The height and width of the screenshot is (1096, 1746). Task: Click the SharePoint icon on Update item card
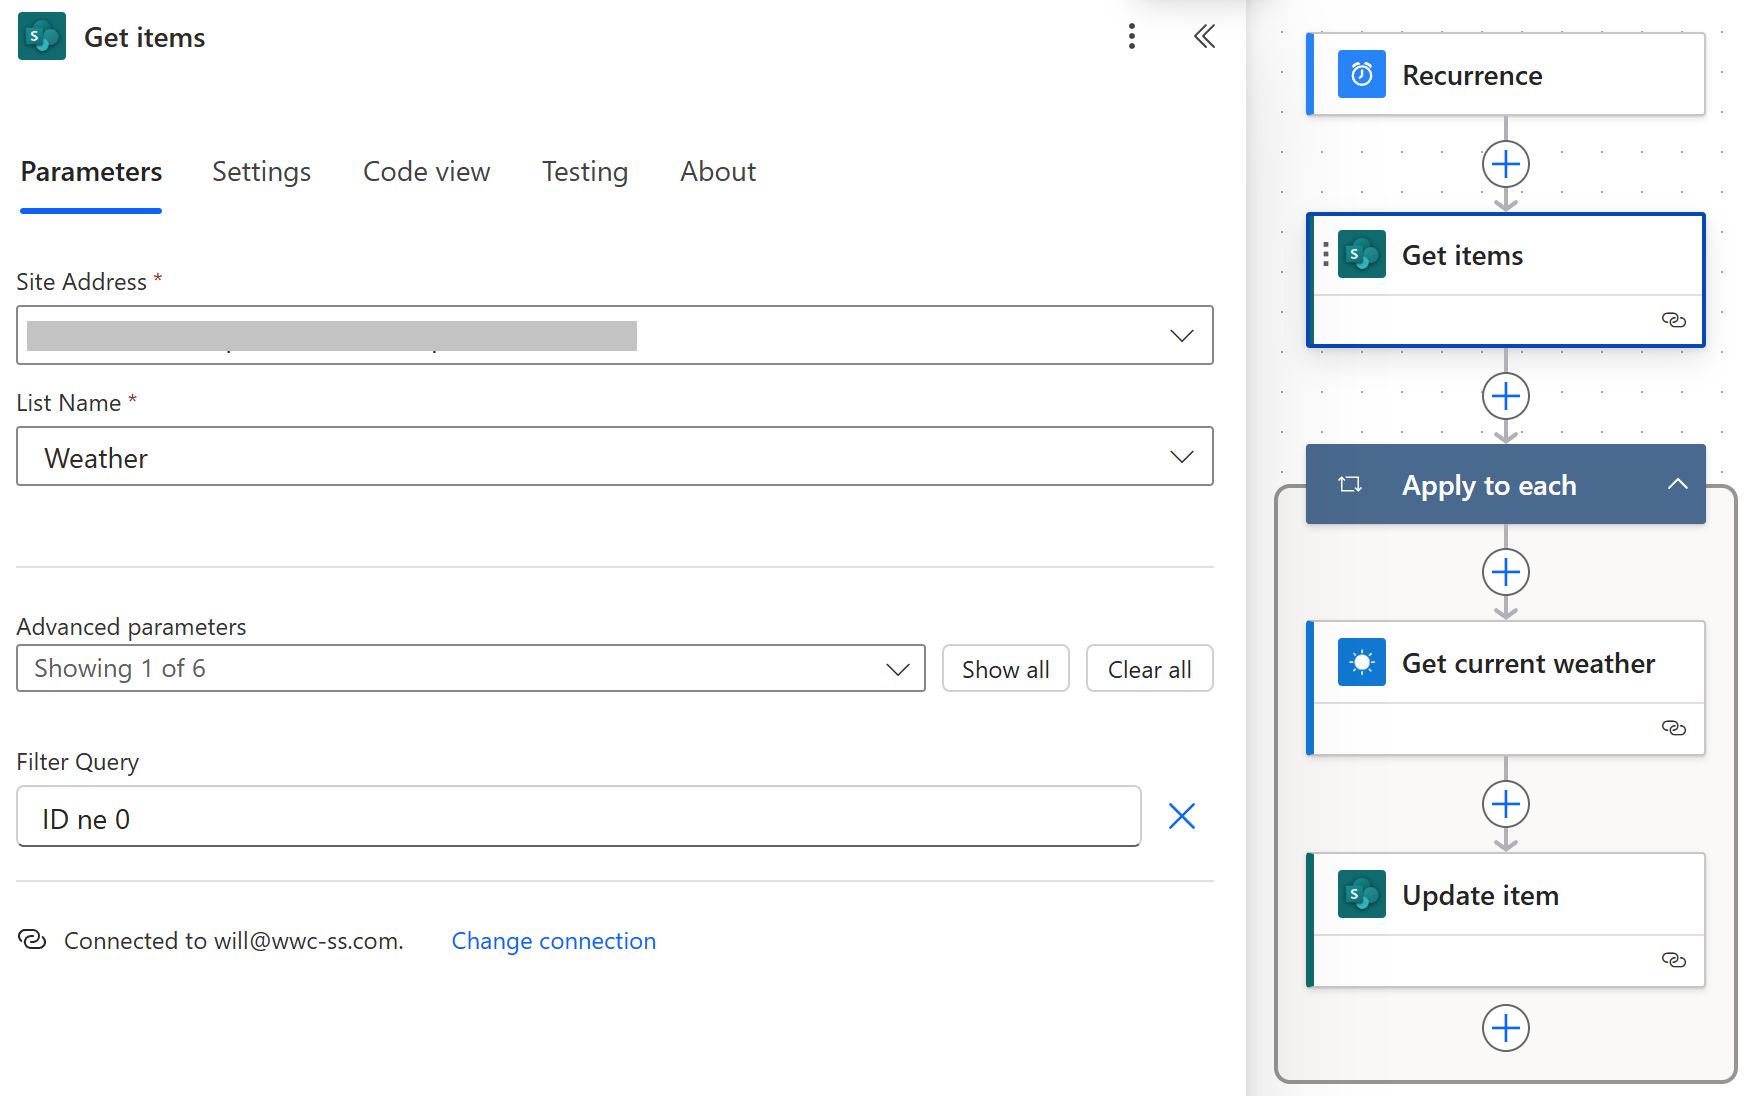coord(1362,894)
